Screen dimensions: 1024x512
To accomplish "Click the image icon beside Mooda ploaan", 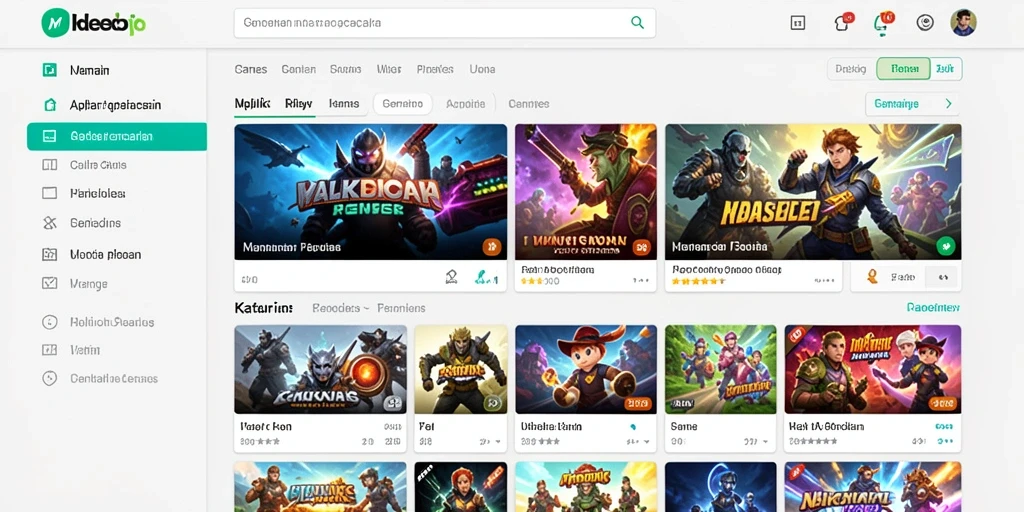I will [x=49, y=255].
